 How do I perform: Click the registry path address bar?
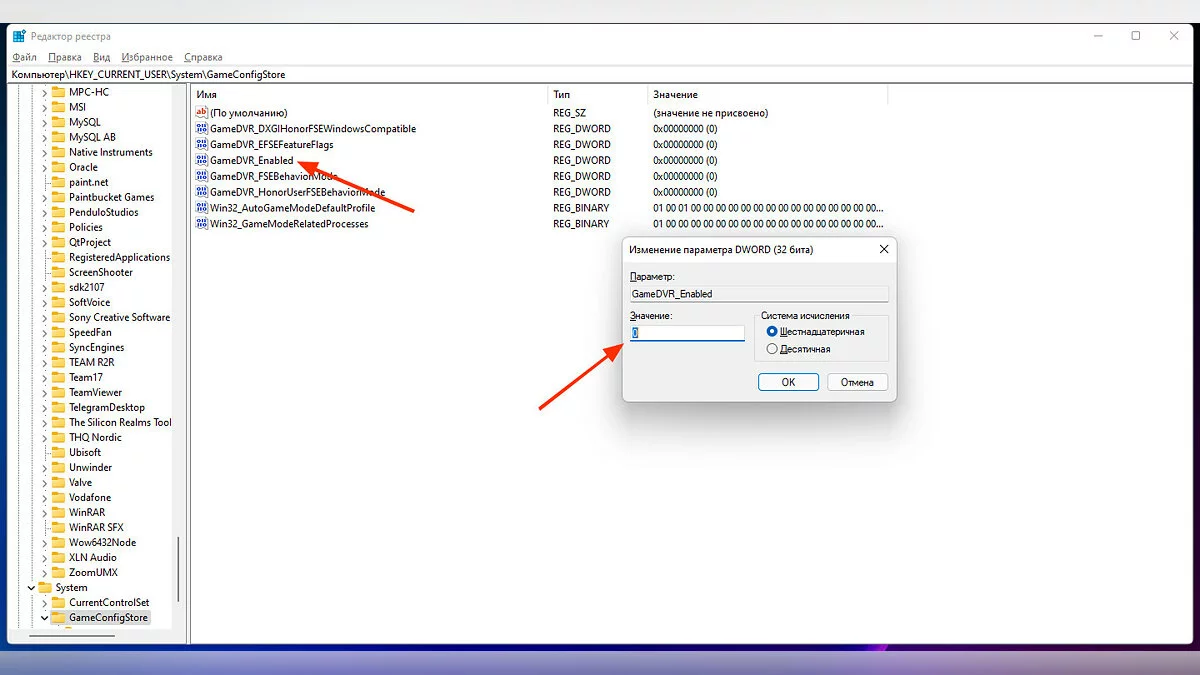click(600, 74)
